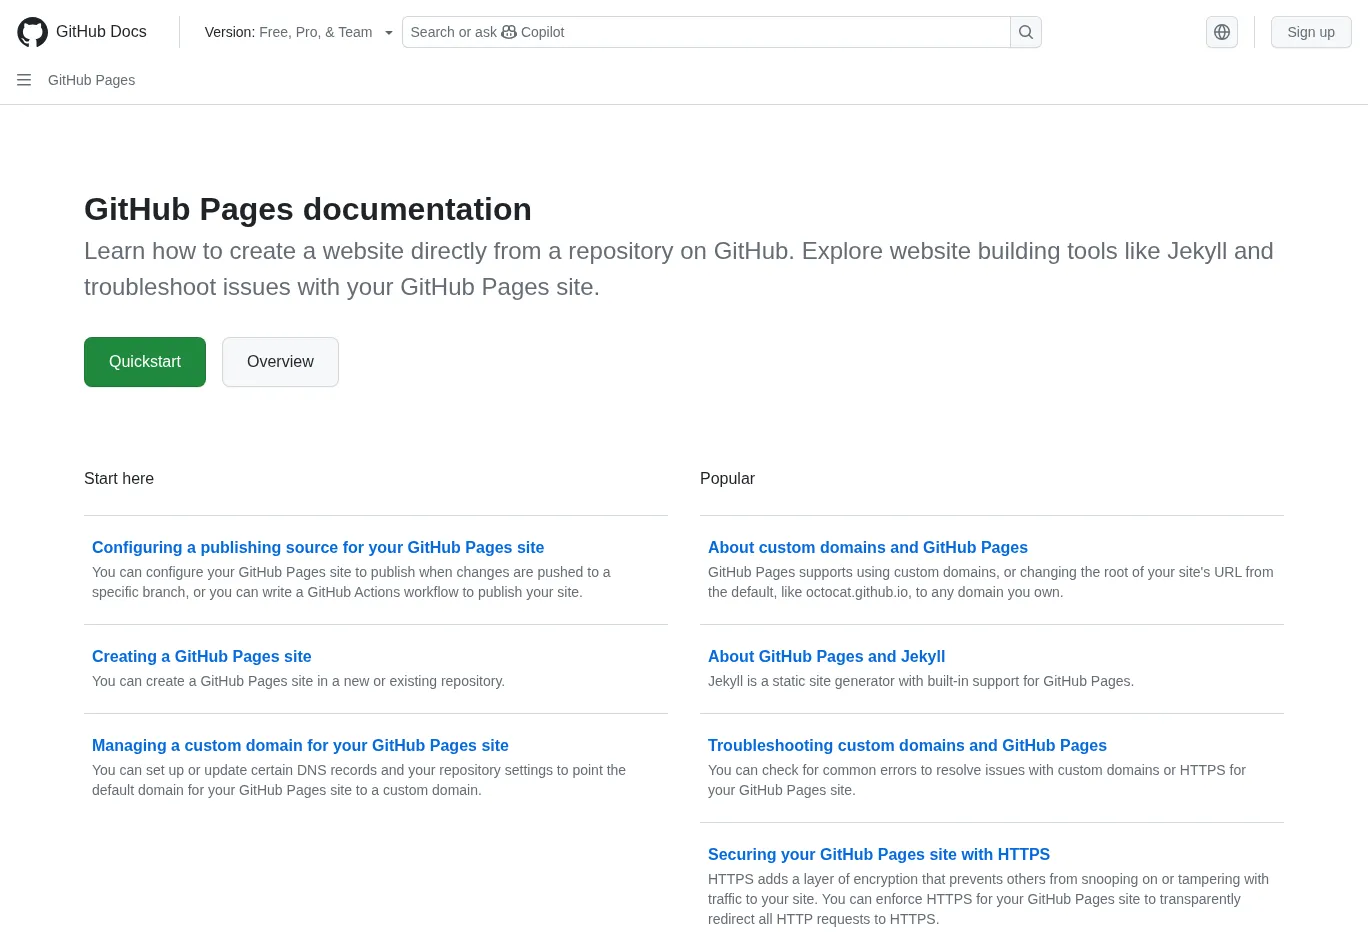Image resolution: width=1368 pixels, height=950 pixels.
Task: Click the GitHub Pages breadcrumb
Action: pyautogui.click(x=91, y=80)
